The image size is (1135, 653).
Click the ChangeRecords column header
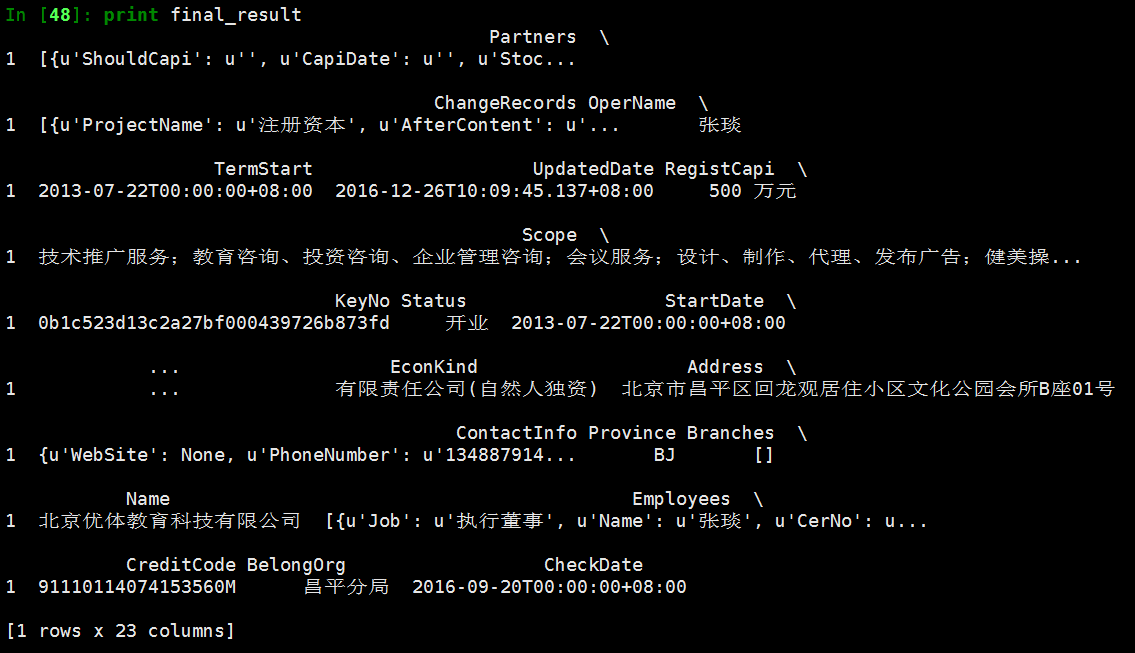click(505, 103)
